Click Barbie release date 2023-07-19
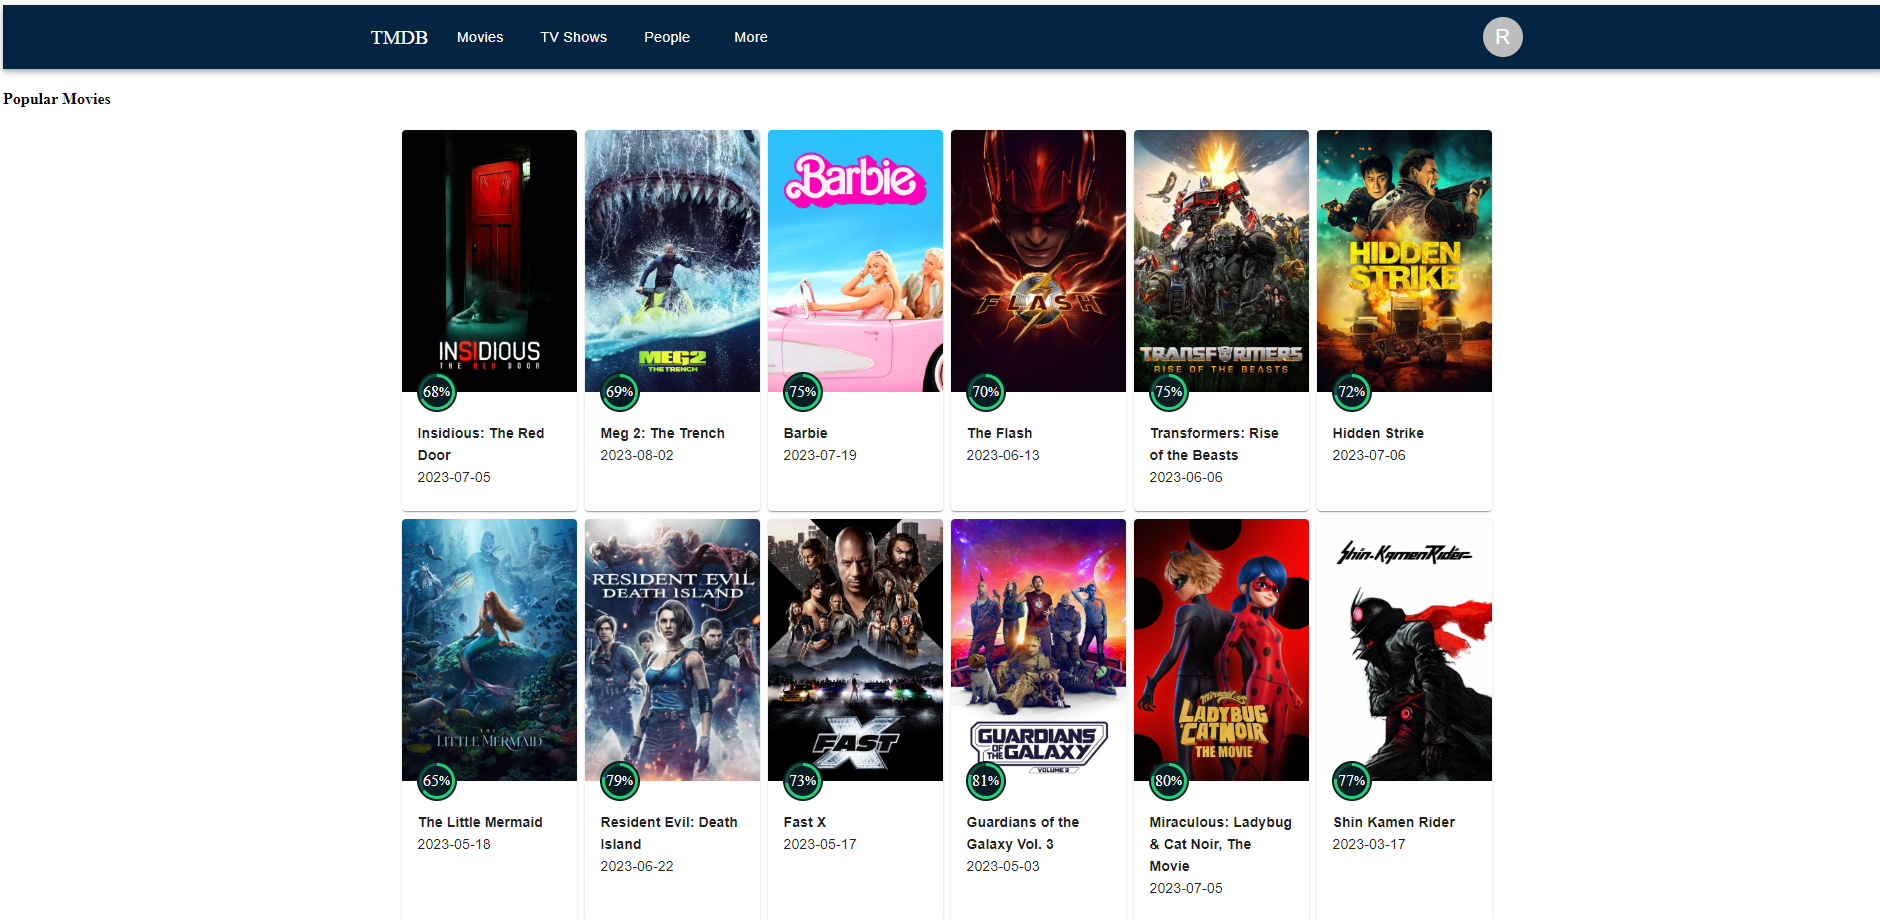Viewport: 1880px width, 920px height. [820, 455]
